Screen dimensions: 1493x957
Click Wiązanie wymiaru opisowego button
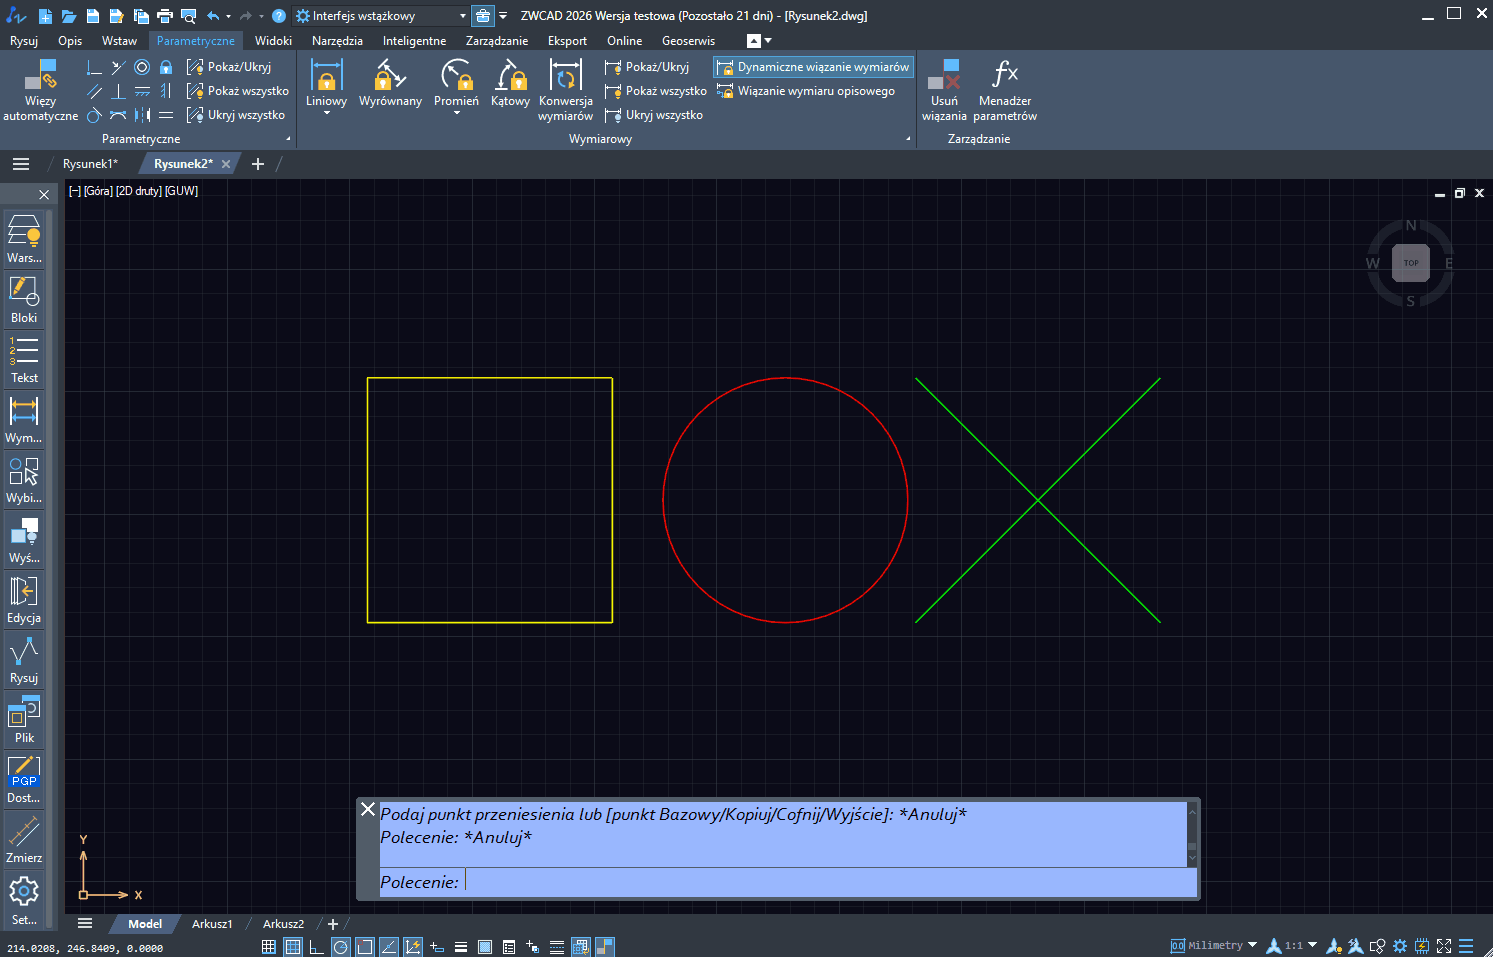[815, 91]
